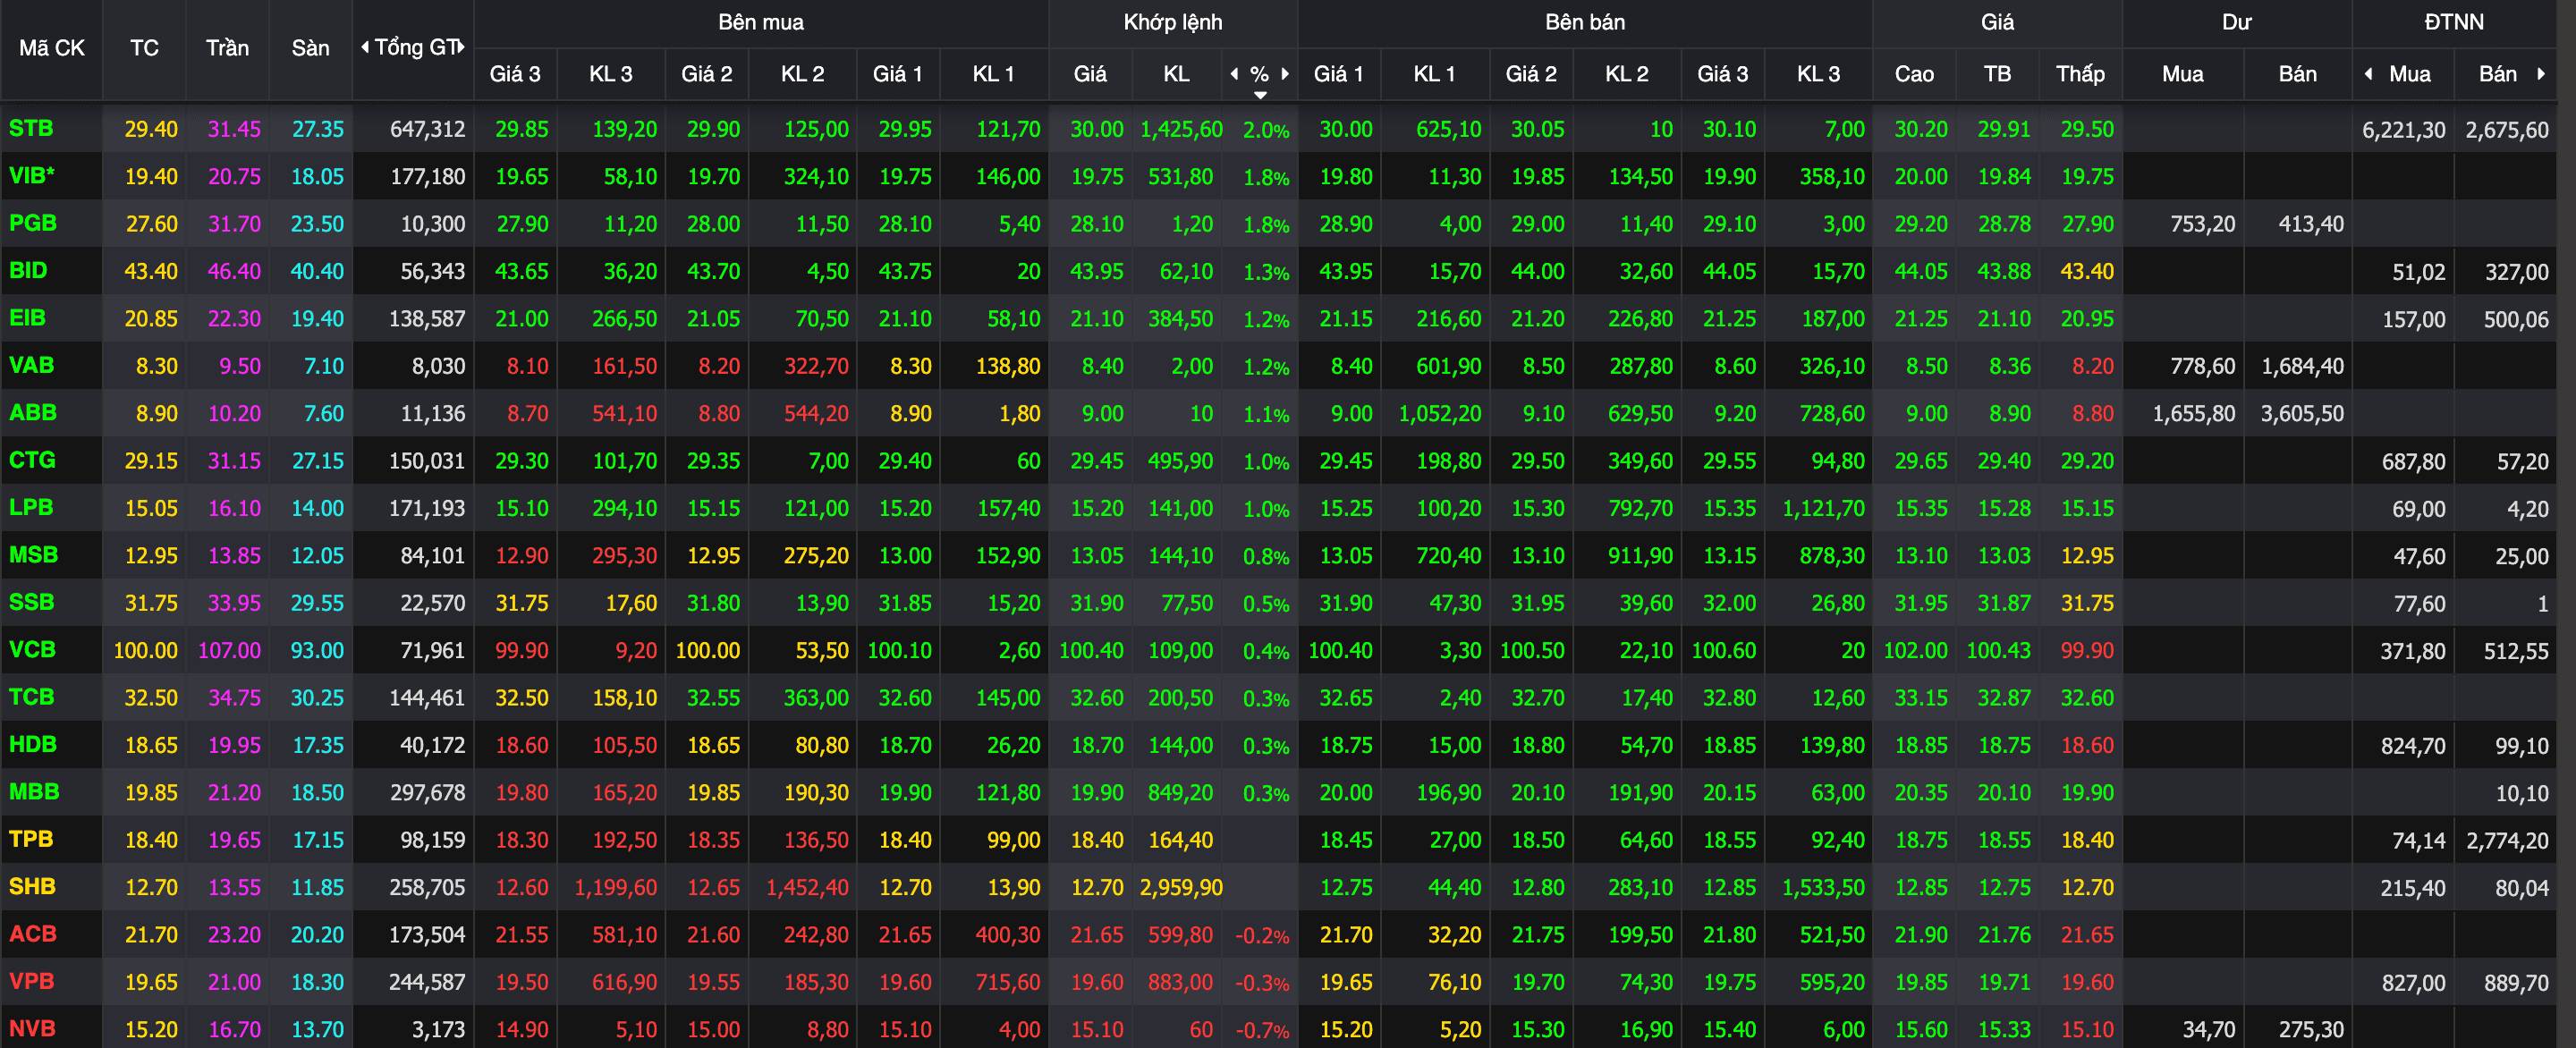
Task: Click Cao high price header
Action: (x=1914, y=74)
